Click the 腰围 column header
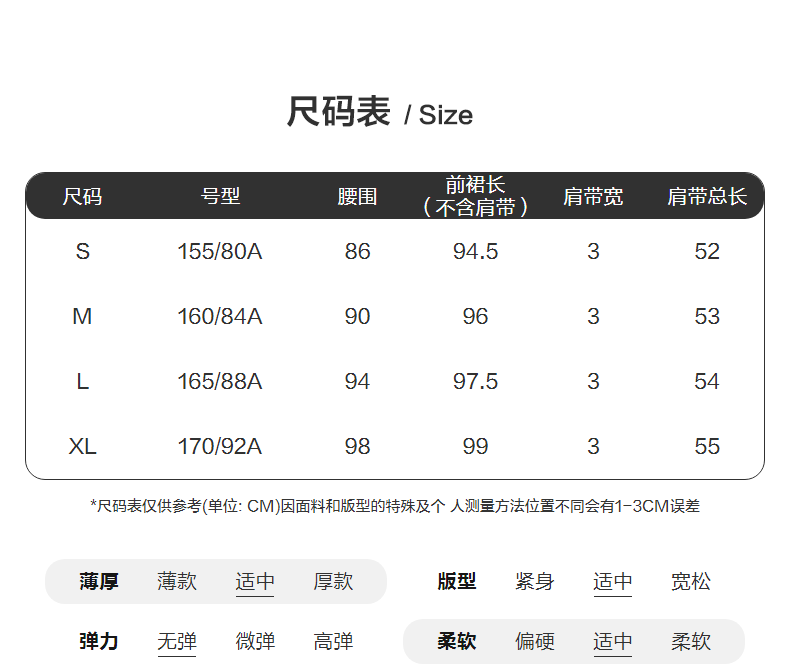Viewport: 790px width, 664px height. click(357, 197)
